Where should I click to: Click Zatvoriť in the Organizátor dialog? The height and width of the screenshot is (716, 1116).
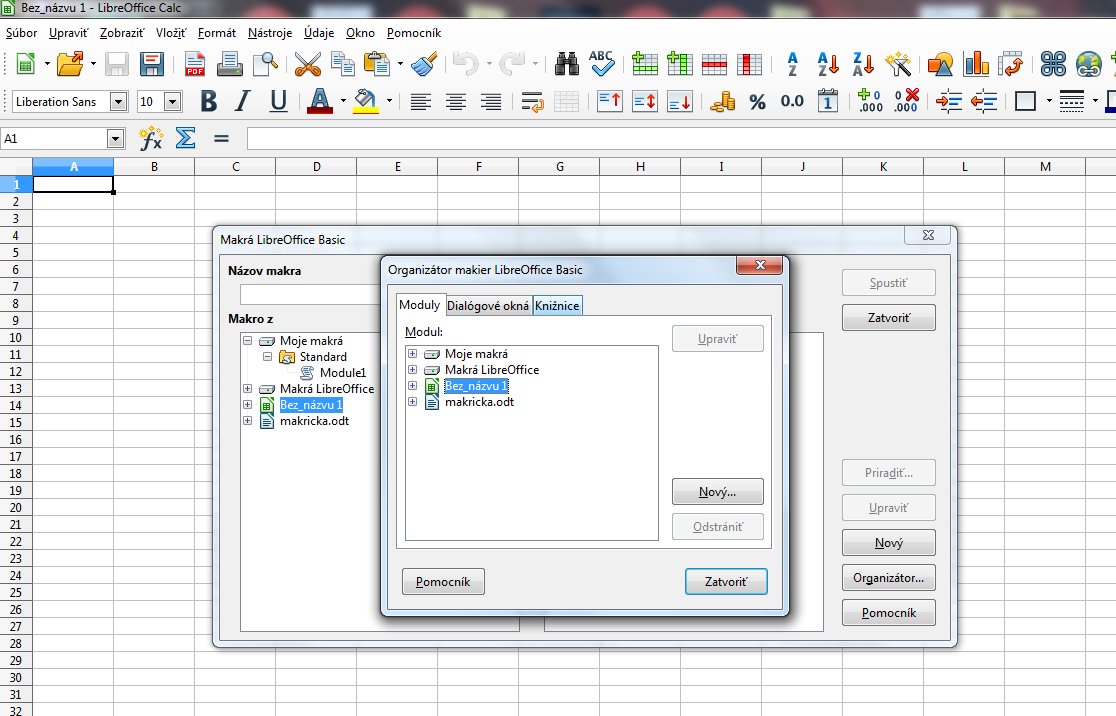(726, 581)
